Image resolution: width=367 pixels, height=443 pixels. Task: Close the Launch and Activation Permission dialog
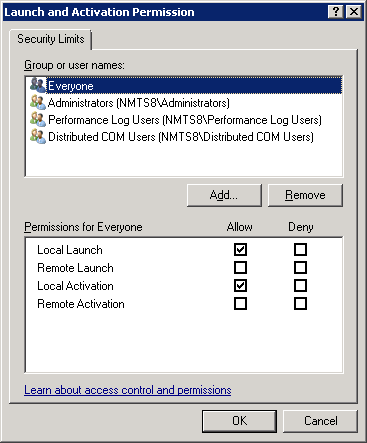tap(353, 12)
